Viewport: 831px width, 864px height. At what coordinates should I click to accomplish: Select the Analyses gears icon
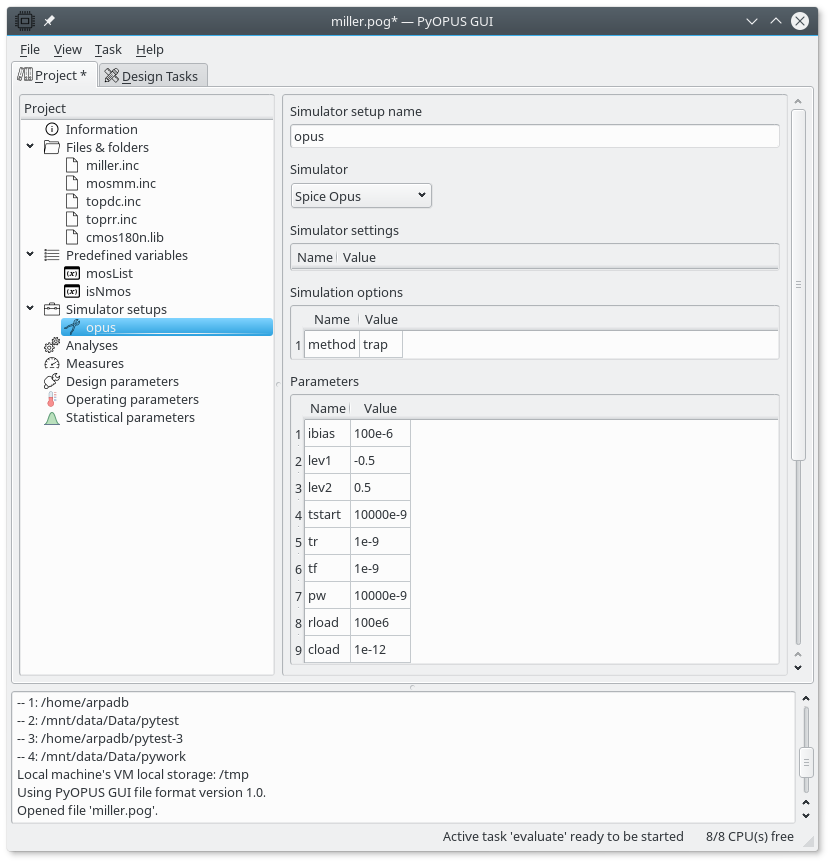tap(52, 345)
